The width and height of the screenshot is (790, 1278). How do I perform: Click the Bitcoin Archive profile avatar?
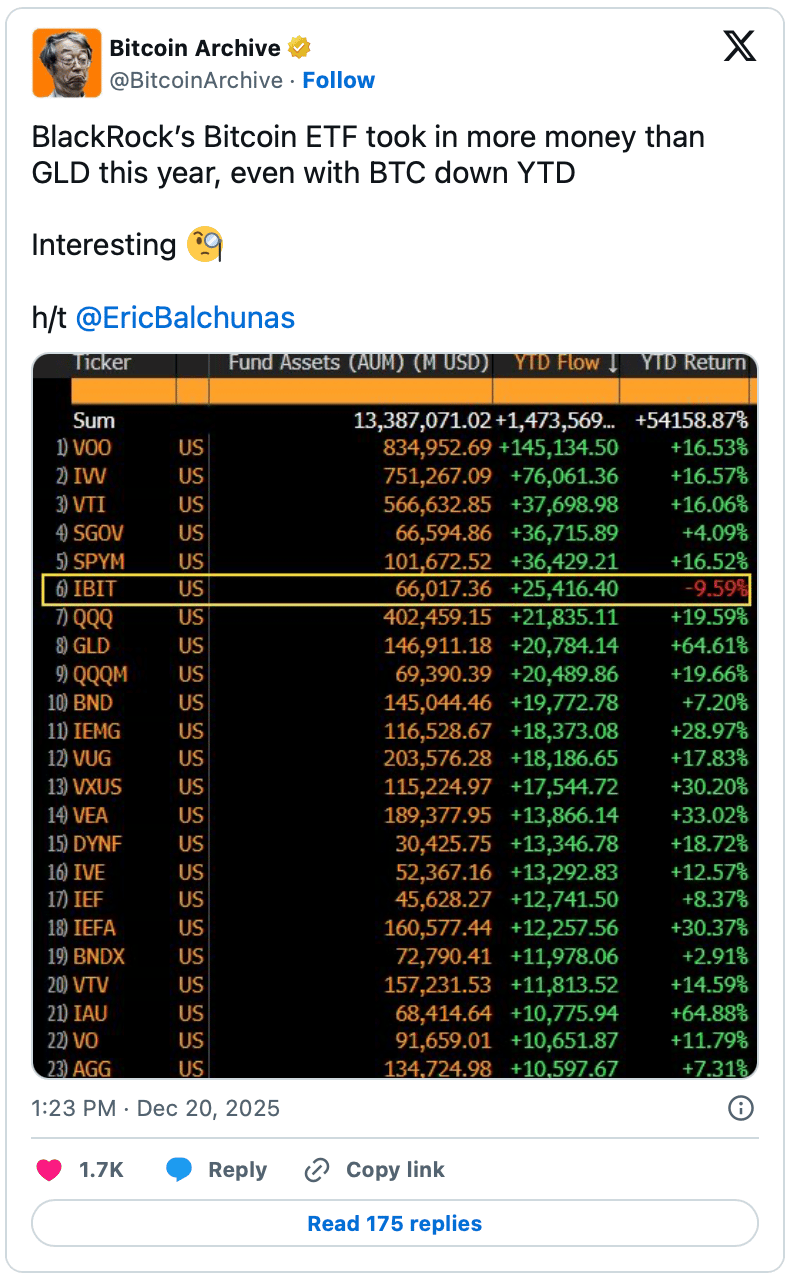click(x=66, y=63)
